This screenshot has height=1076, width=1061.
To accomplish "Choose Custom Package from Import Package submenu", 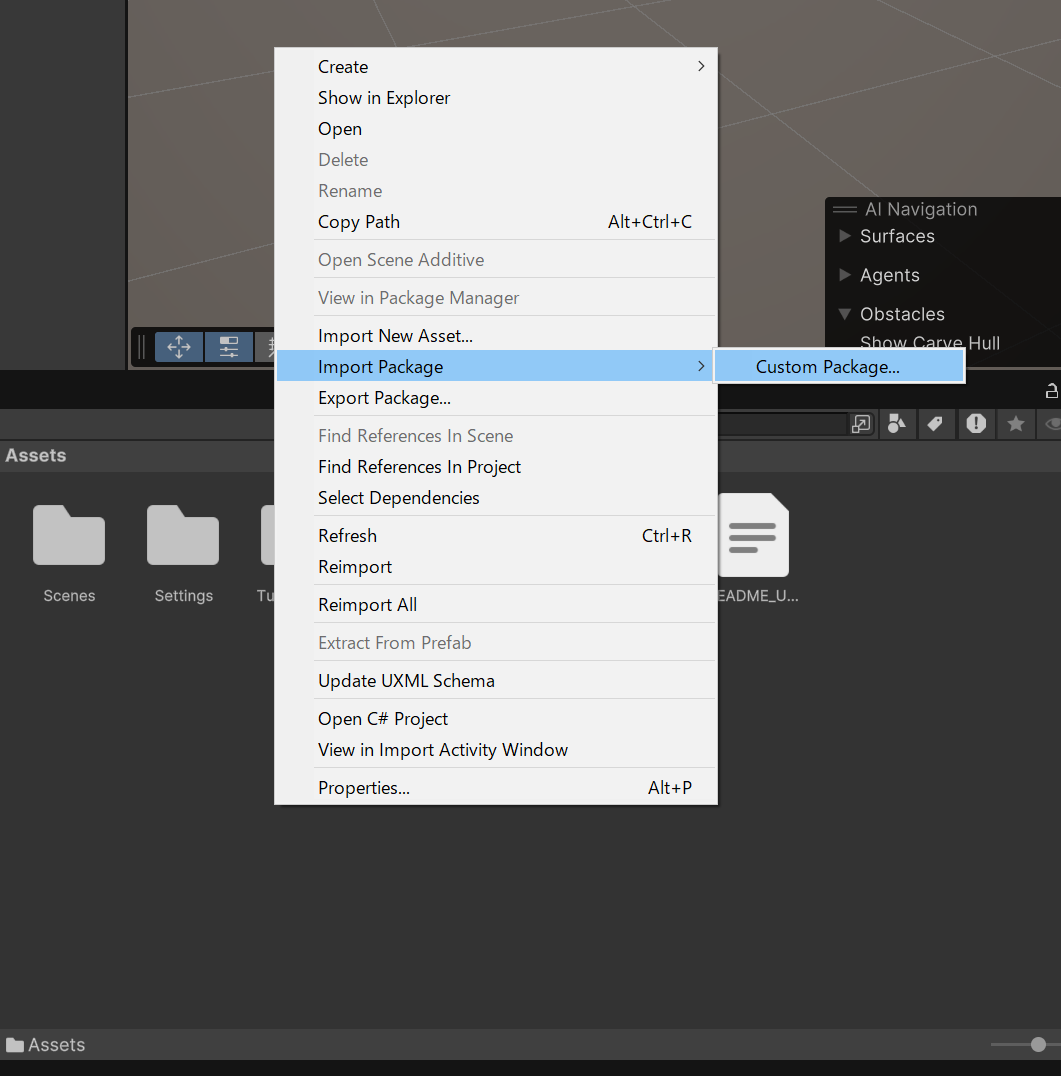I will tap(827, 366).
